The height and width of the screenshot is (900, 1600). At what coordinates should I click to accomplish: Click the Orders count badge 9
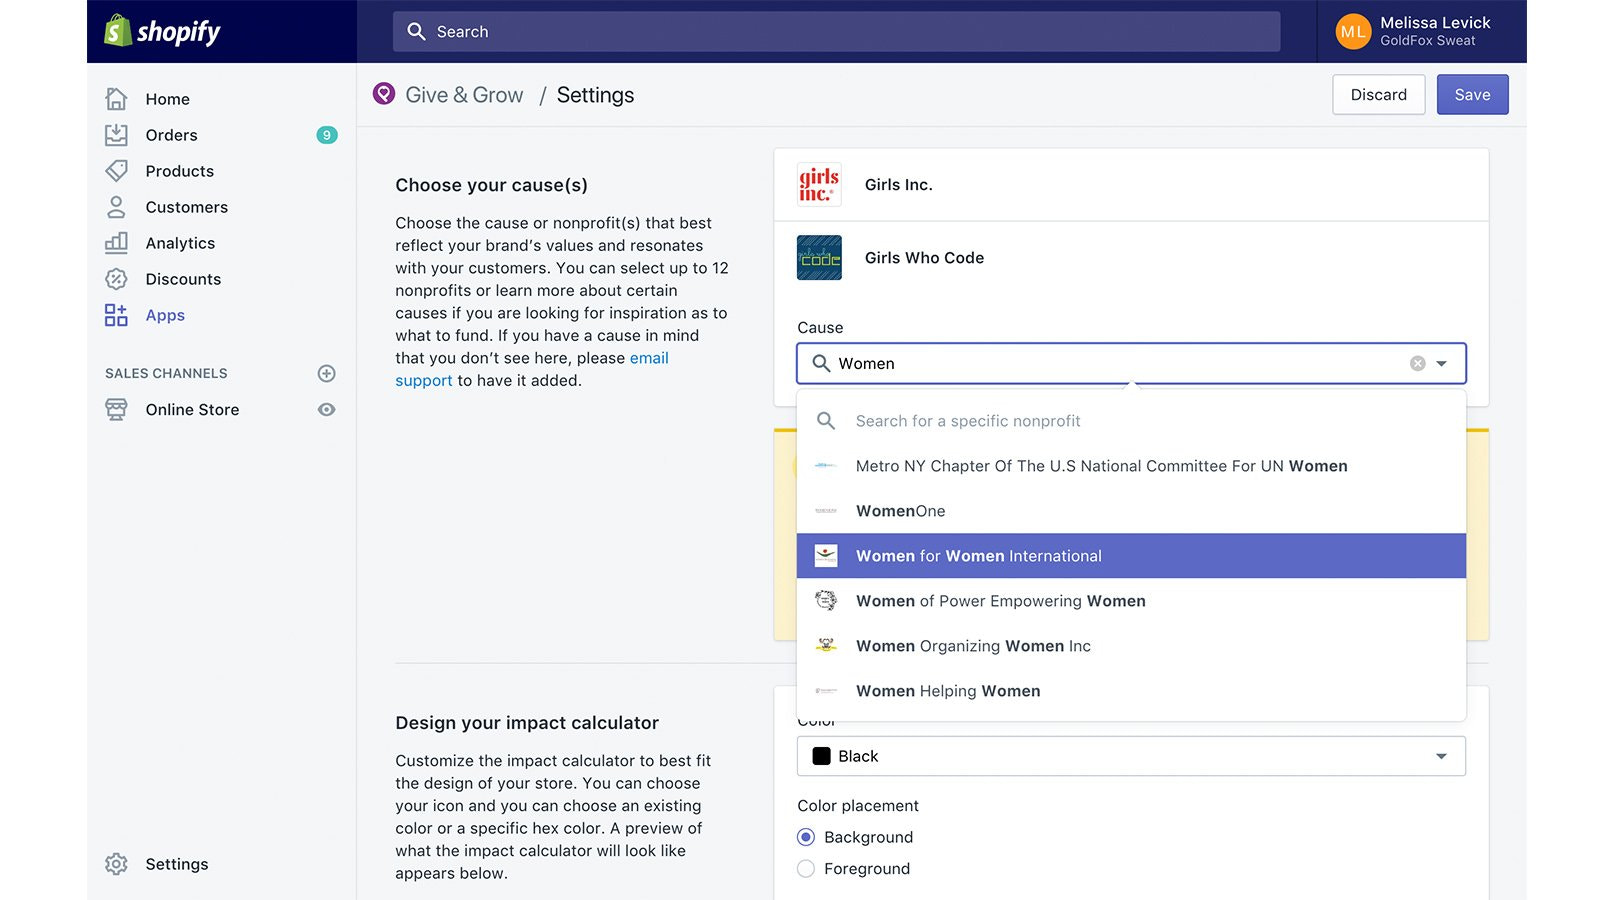pos(326,135)
